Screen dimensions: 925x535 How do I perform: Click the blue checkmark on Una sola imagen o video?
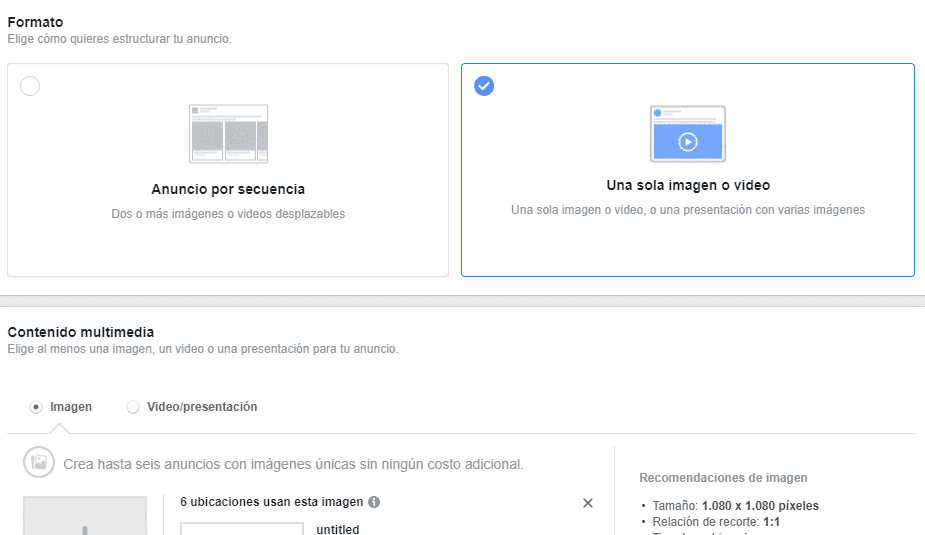pyautogui.click(x=484, y=86)
